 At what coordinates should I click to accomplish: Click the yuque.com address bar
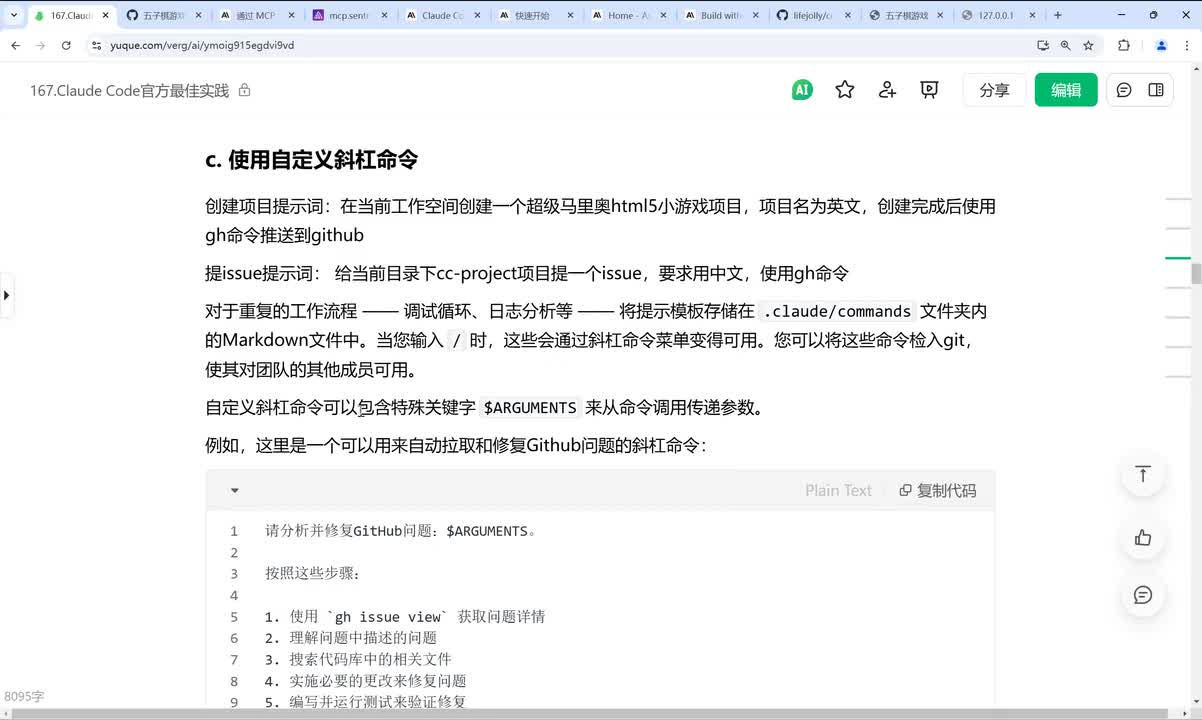point(560,45)
